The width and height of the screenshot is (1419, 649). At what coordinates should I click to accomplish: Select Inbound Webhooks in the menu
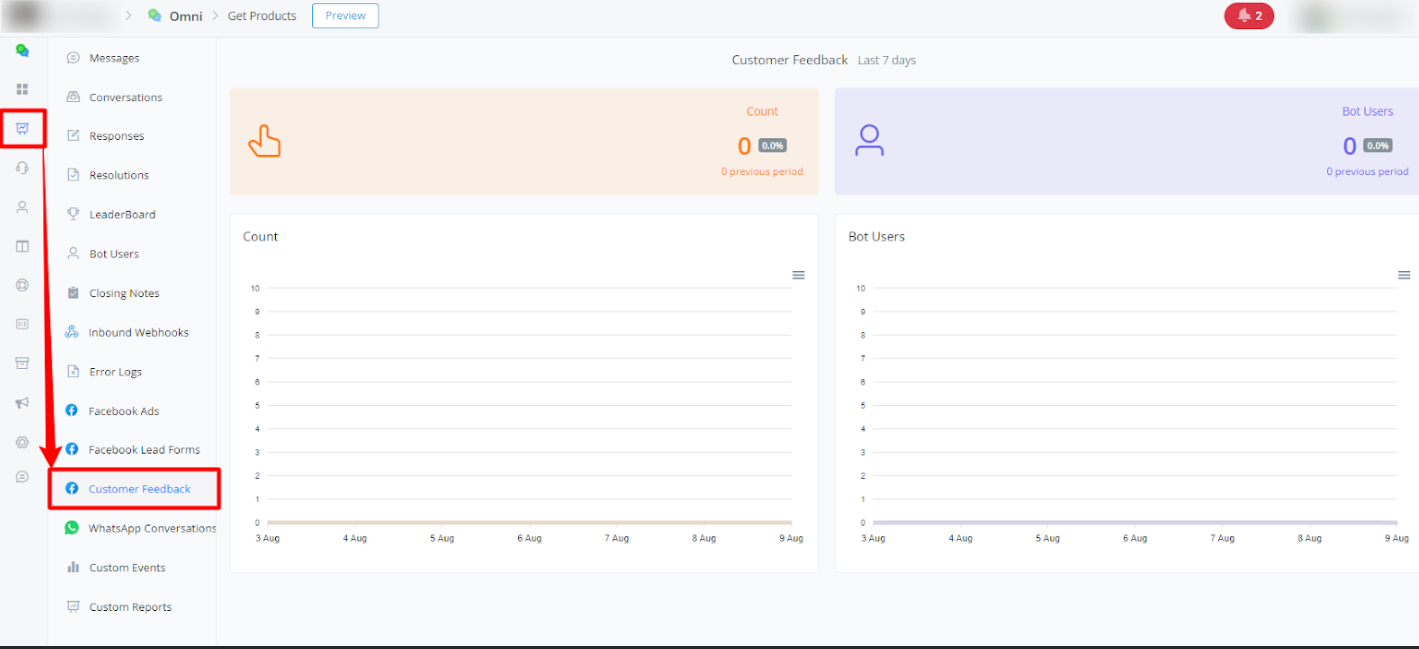[x=138, y=332]
